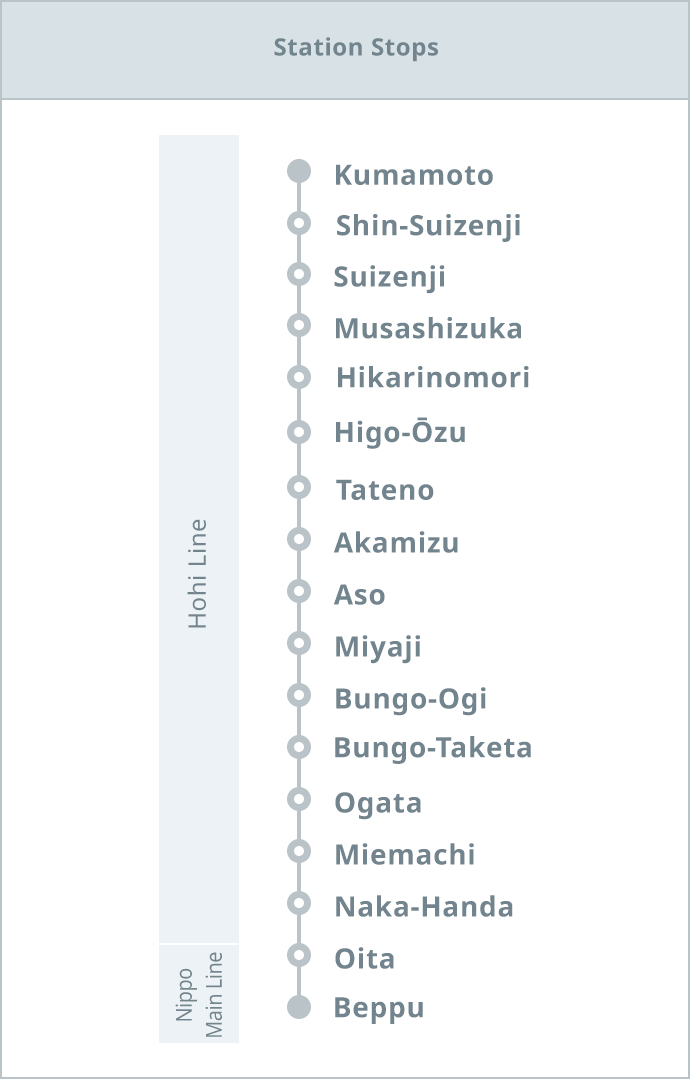The width and height of the screenshot is (690, 1079).
Task: Click the Suizenji station name
Action: 389,277
